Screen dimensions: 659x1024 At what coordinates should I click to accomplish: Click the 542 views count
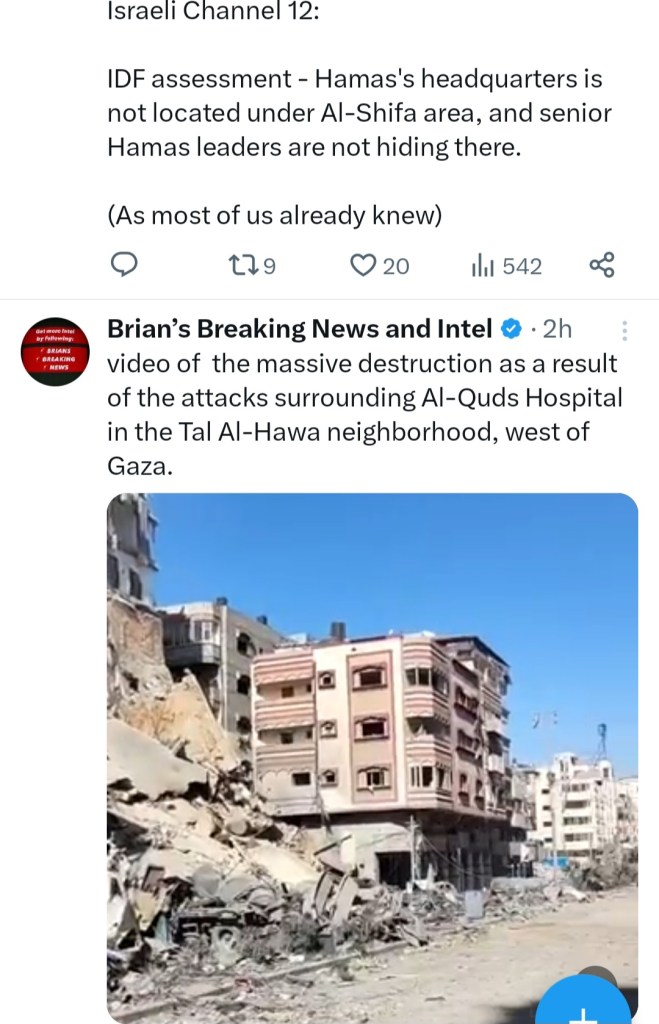tap(522, 266)
